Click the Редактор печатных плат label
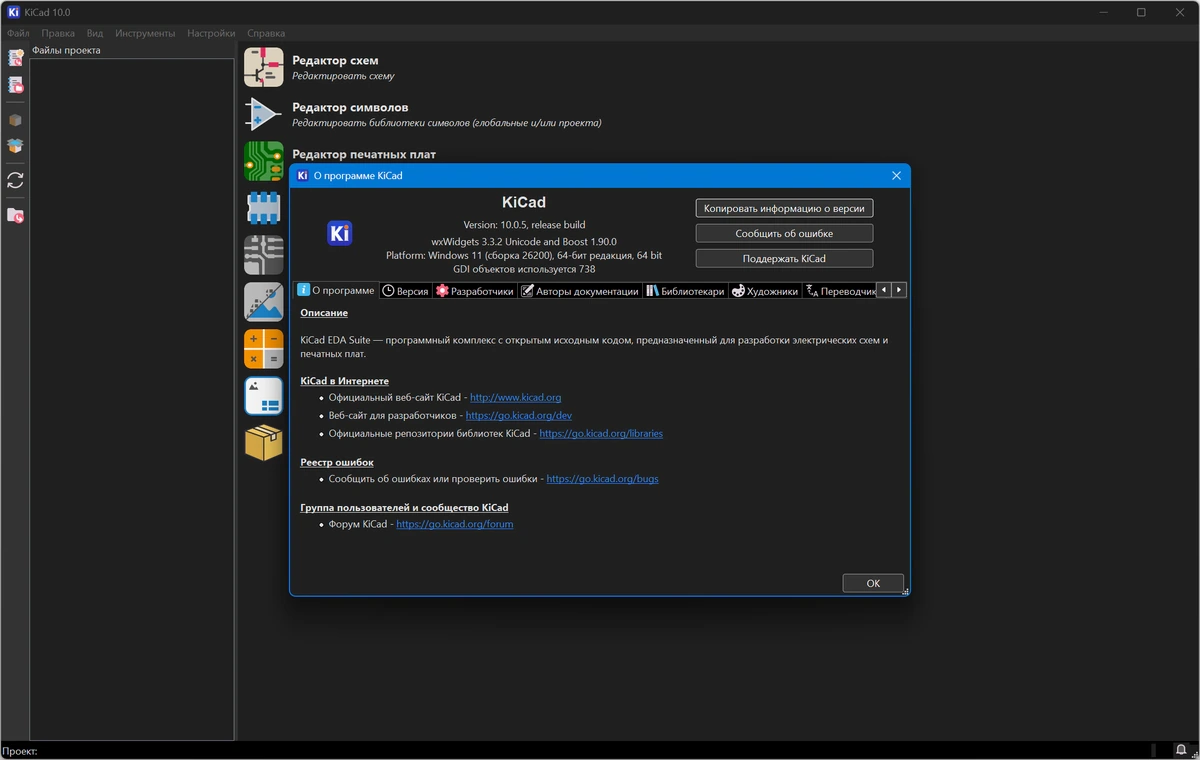 [x=364, y=154]
